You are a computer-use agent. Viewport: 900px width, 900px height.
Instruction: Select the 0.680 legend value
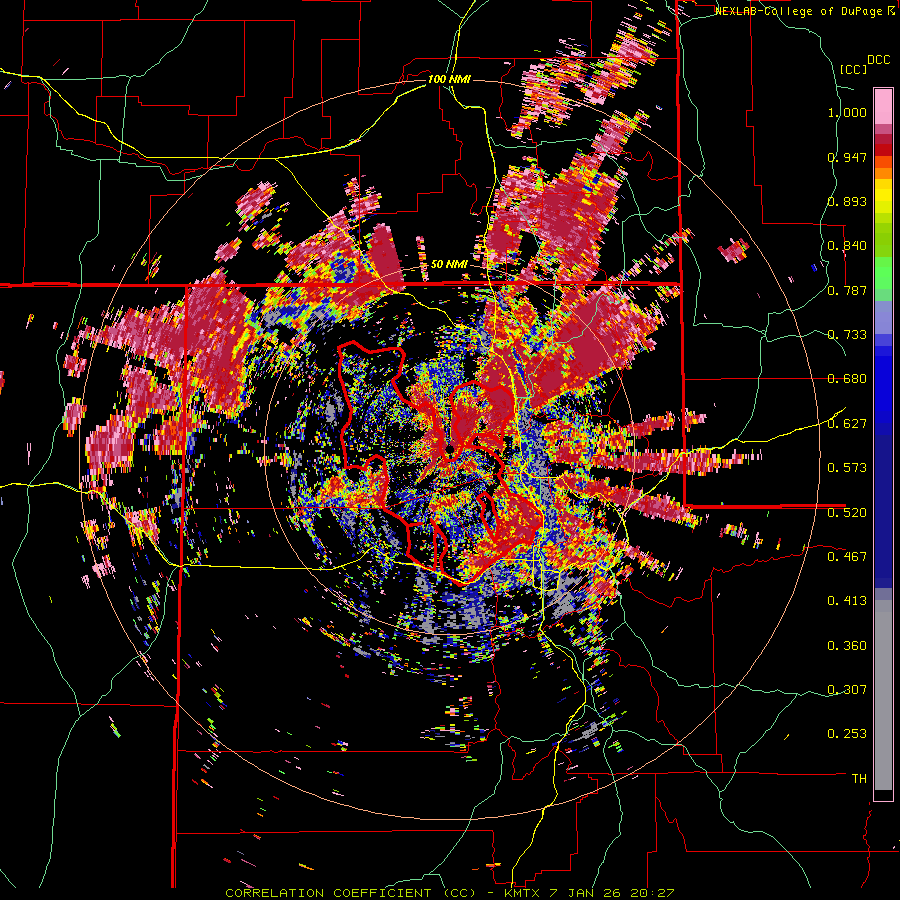click(847, 379)
